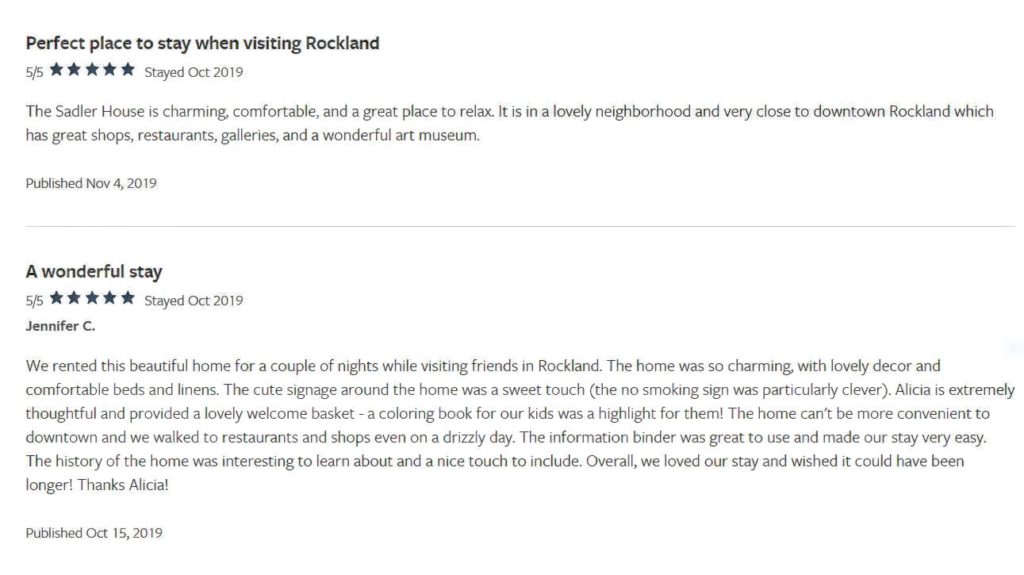
Task: Click the 5/5 score on the Rockland review
Action: [x=35, y=73]
